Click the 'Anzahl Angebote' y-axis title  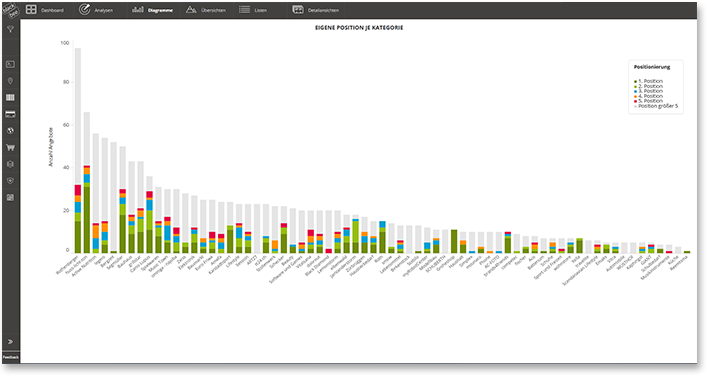(50, 147)
